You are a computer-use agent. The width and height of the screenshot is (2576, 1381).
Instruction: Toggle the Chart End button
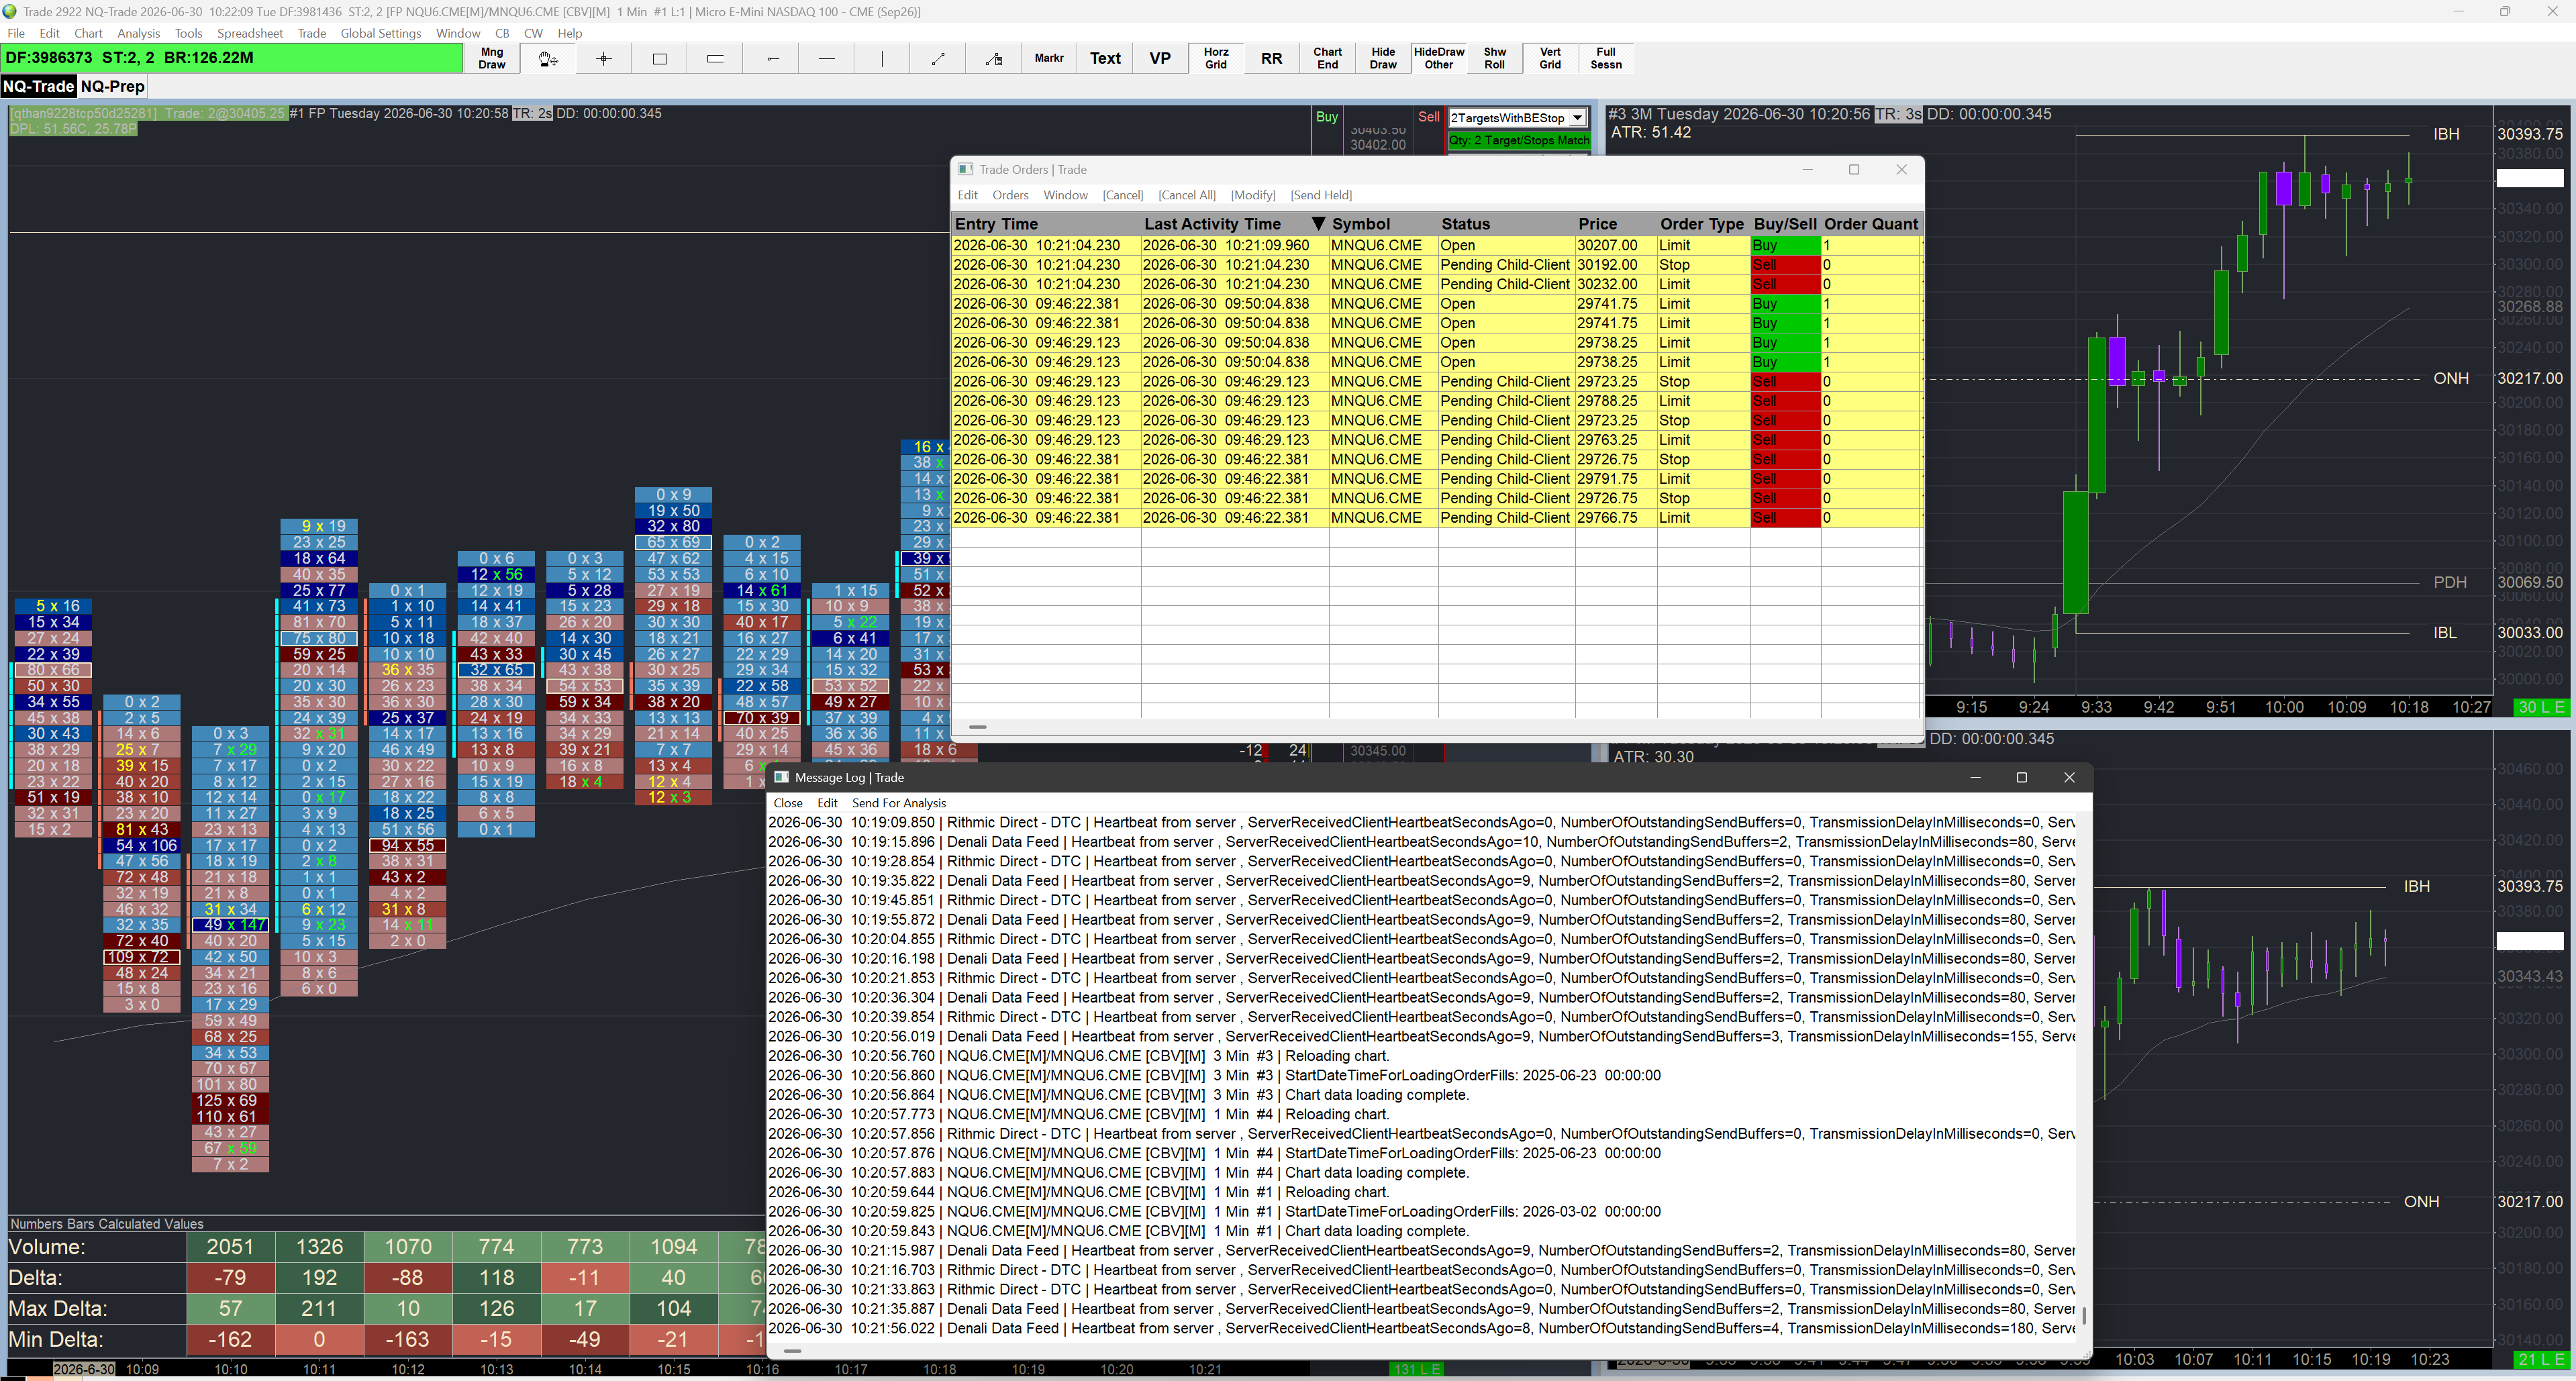tap(1327, 58)
